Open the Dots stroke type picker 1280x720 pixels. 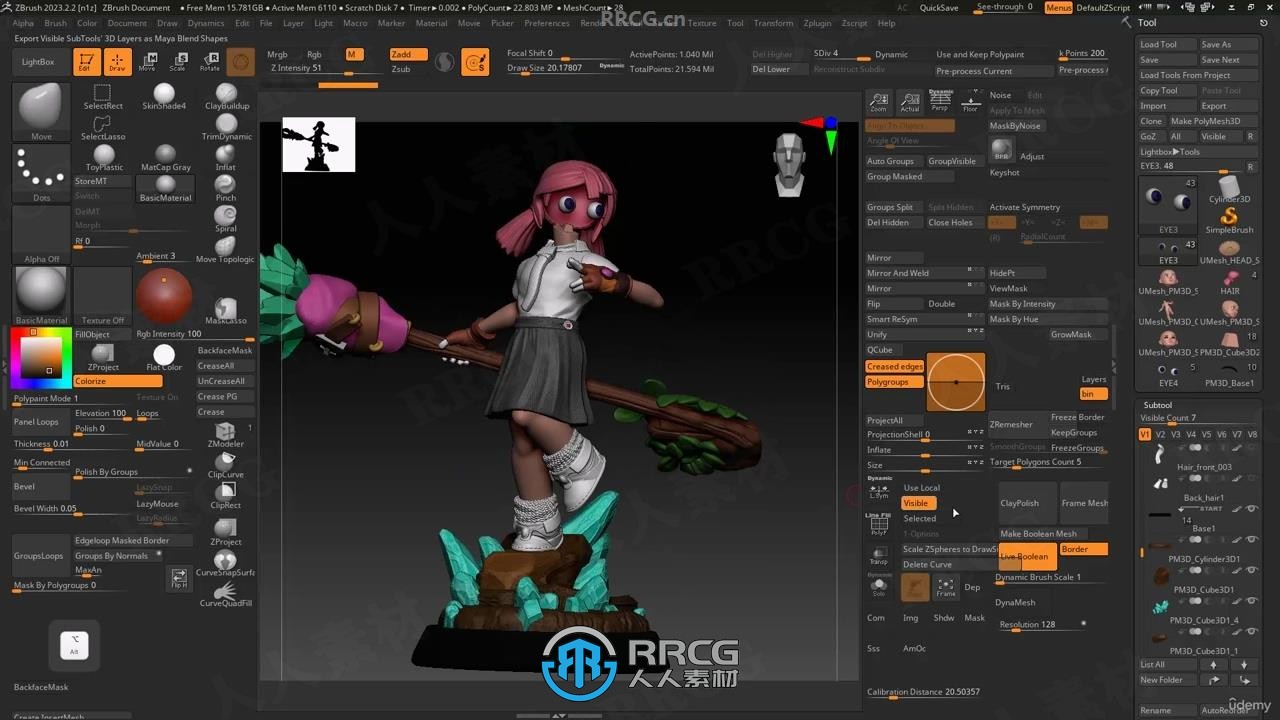(41, 175)
